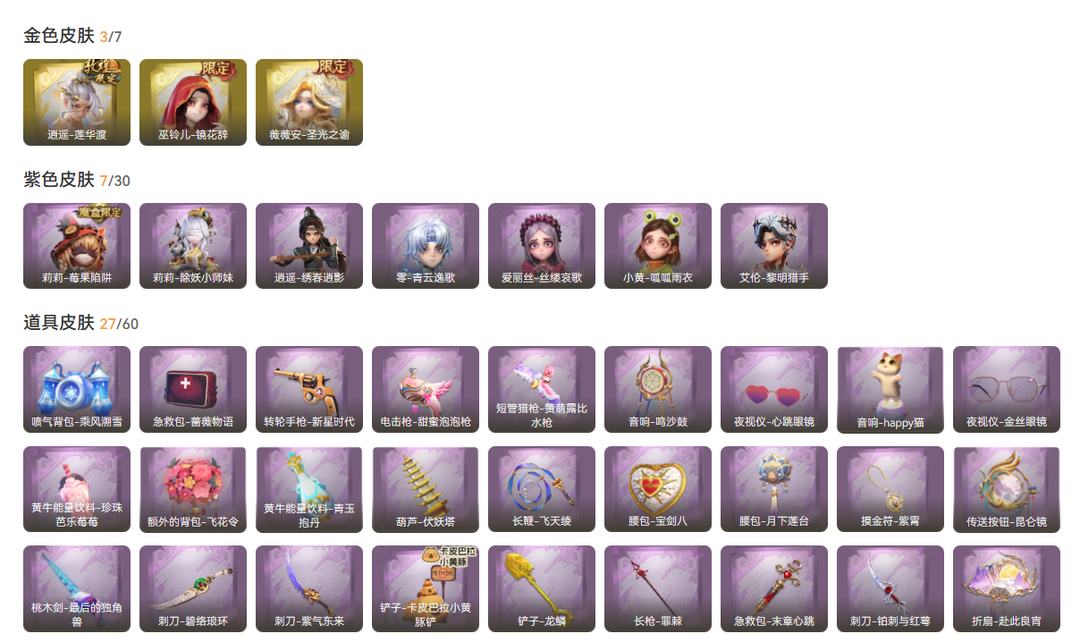
Task: Choose the 小黄-呱呱雨衣 frog hat skin
Action: point(658,246)
